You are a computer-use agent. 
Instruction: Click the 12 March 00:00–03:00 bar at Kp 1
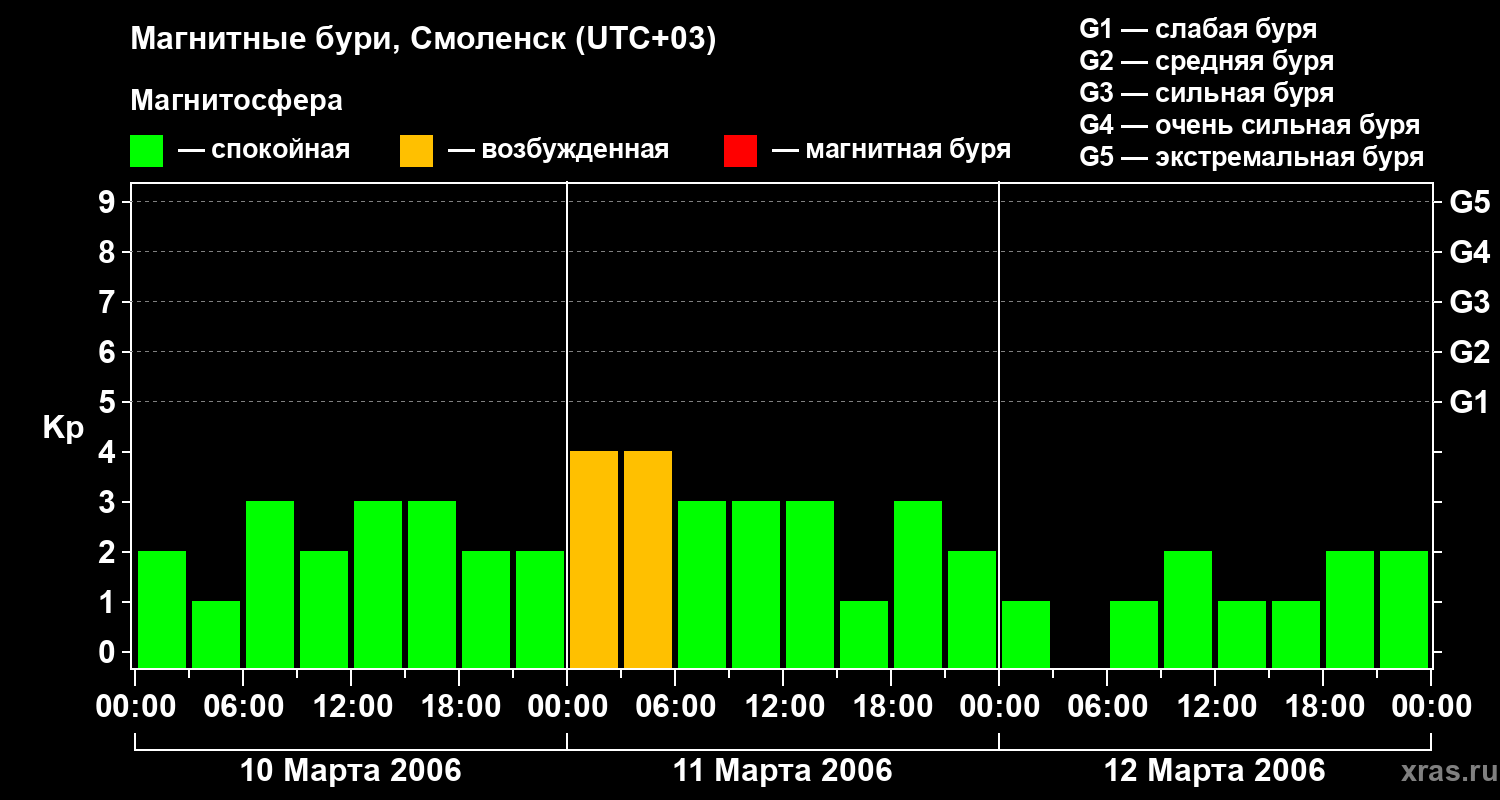pos(1026,635)
